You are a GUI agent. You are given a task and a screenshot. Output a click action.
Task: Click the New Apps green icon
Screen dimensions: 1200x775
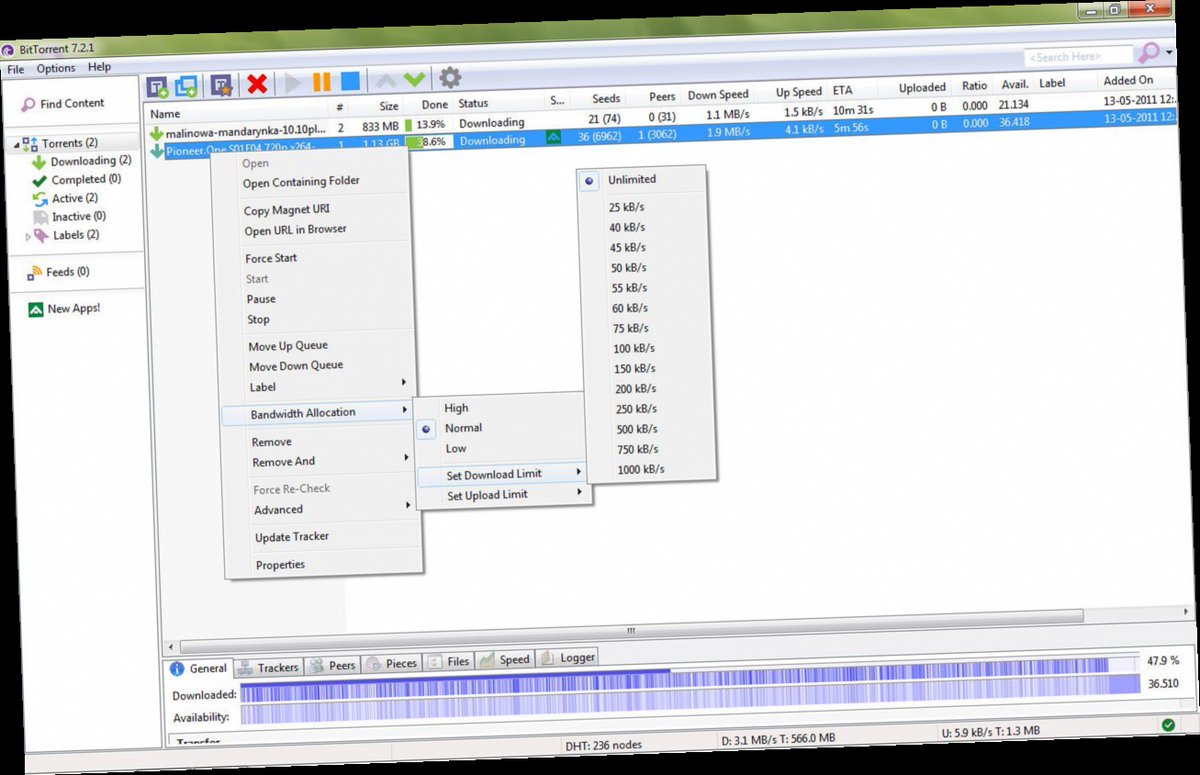(x=35, y=310)
